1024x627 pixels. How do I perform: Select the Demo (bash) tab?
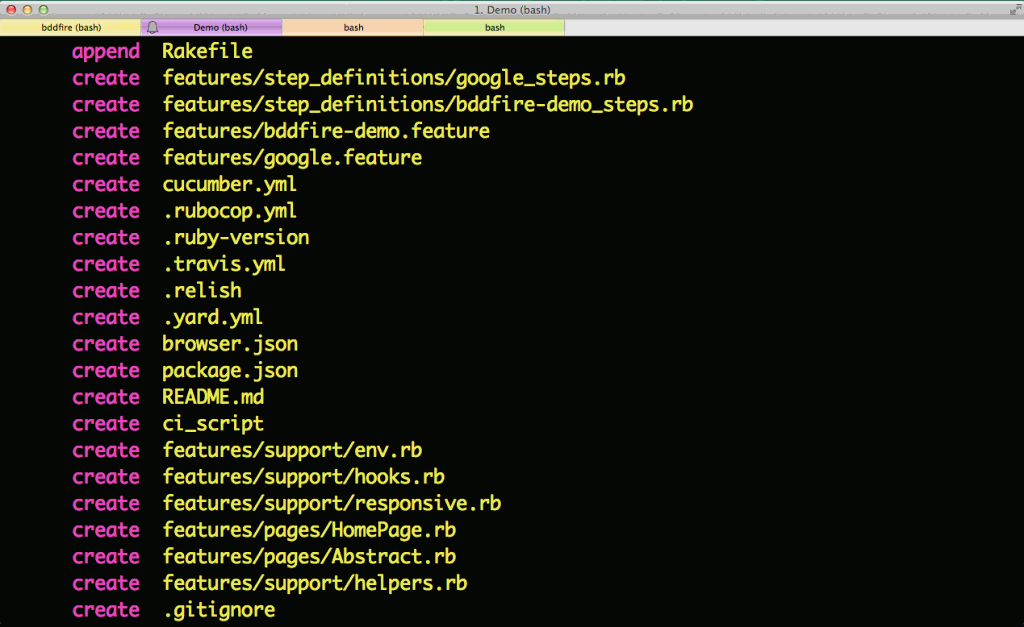click(220, 28)
